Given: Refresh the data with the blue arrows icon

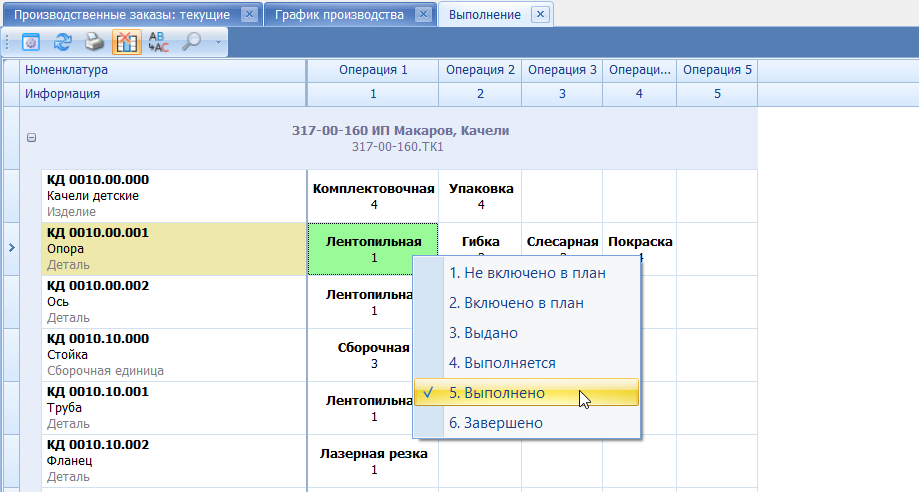Looking at the screenshot, I should click(x=62, y=42).
